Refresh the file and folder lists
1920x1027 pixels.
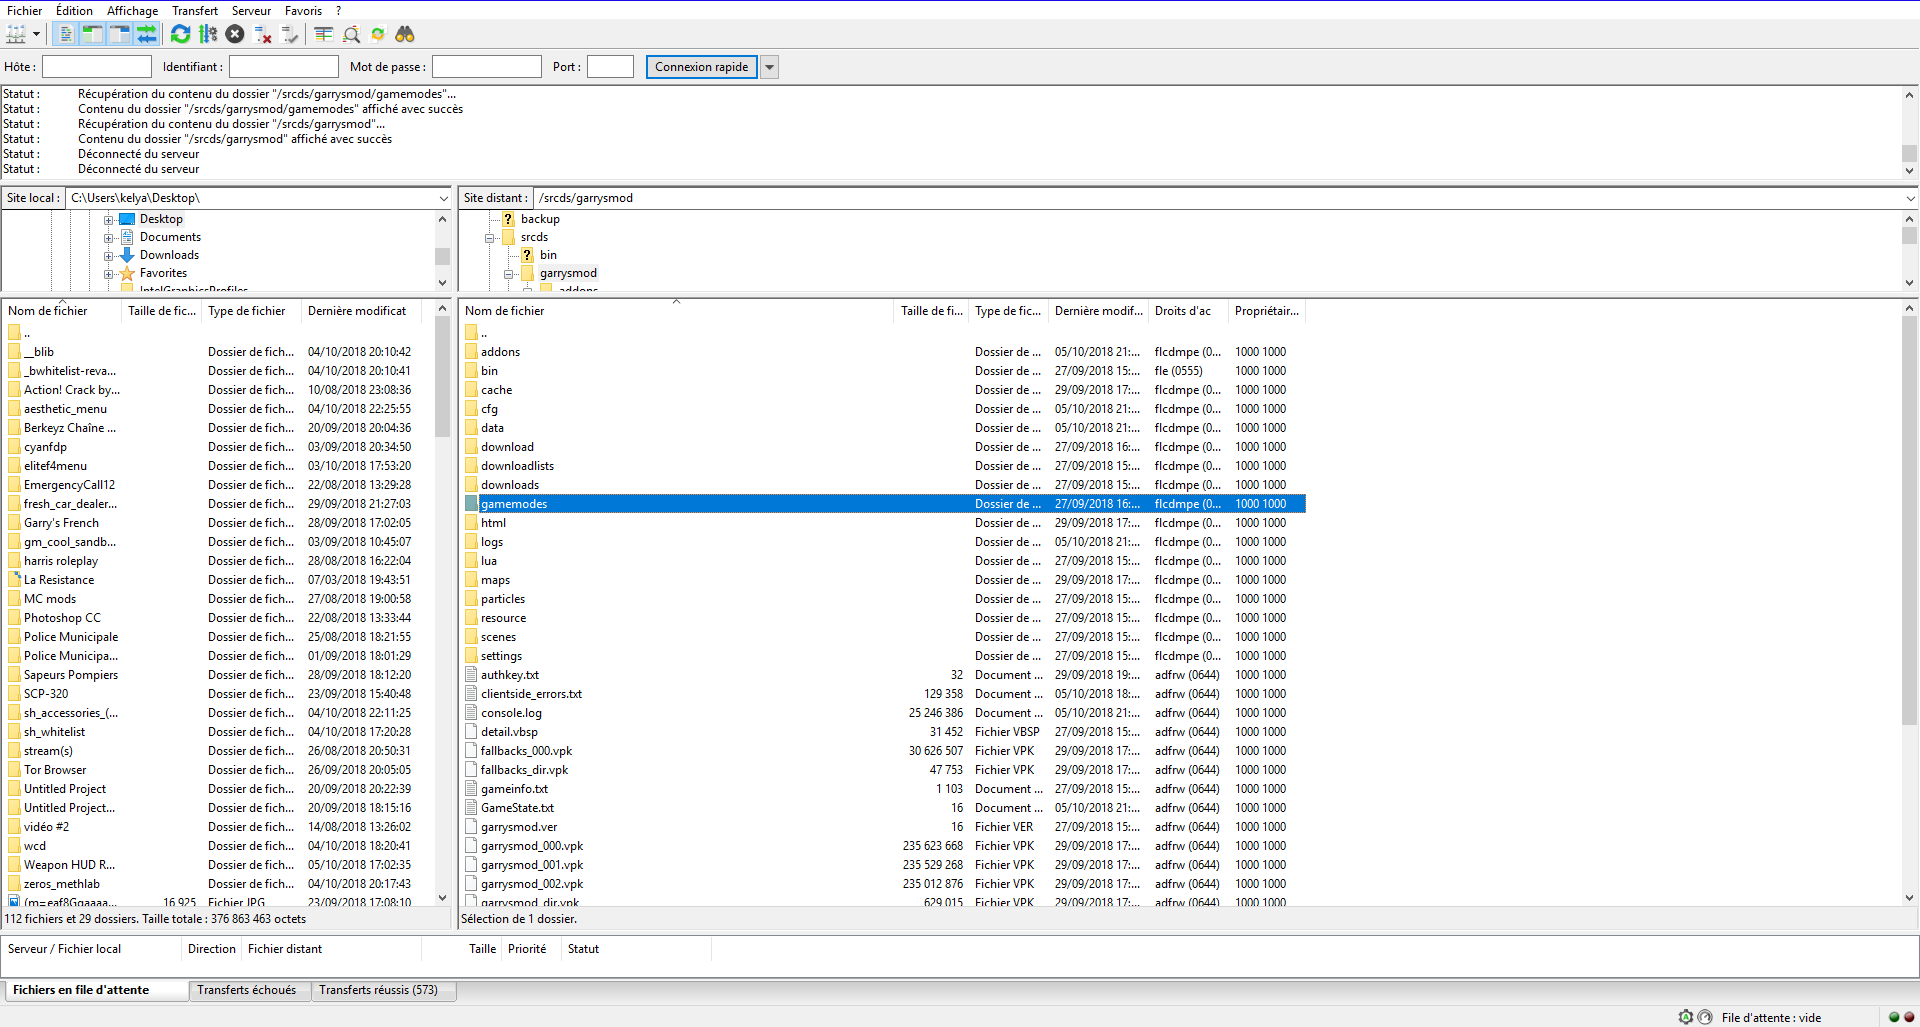180,34
